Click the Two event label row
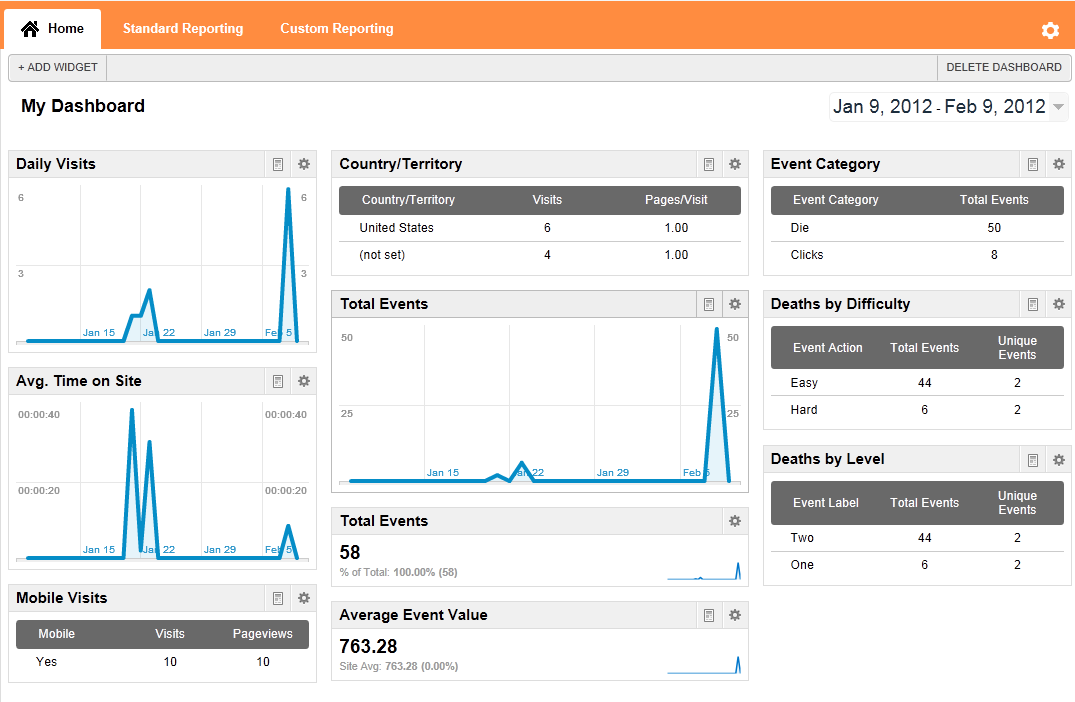 coord(917,538)
